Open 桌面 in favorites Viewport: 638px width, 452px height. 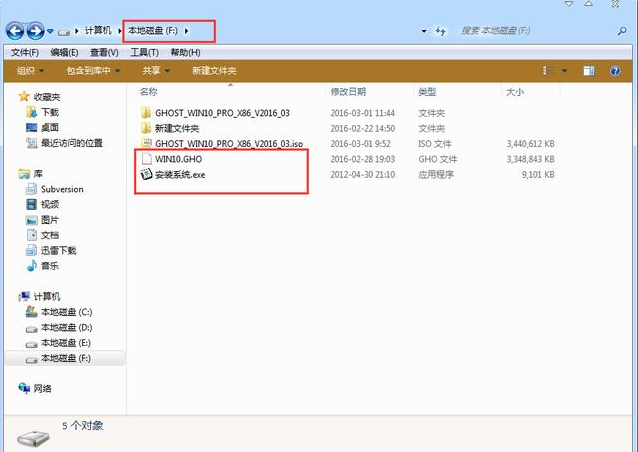coord(50,128)
